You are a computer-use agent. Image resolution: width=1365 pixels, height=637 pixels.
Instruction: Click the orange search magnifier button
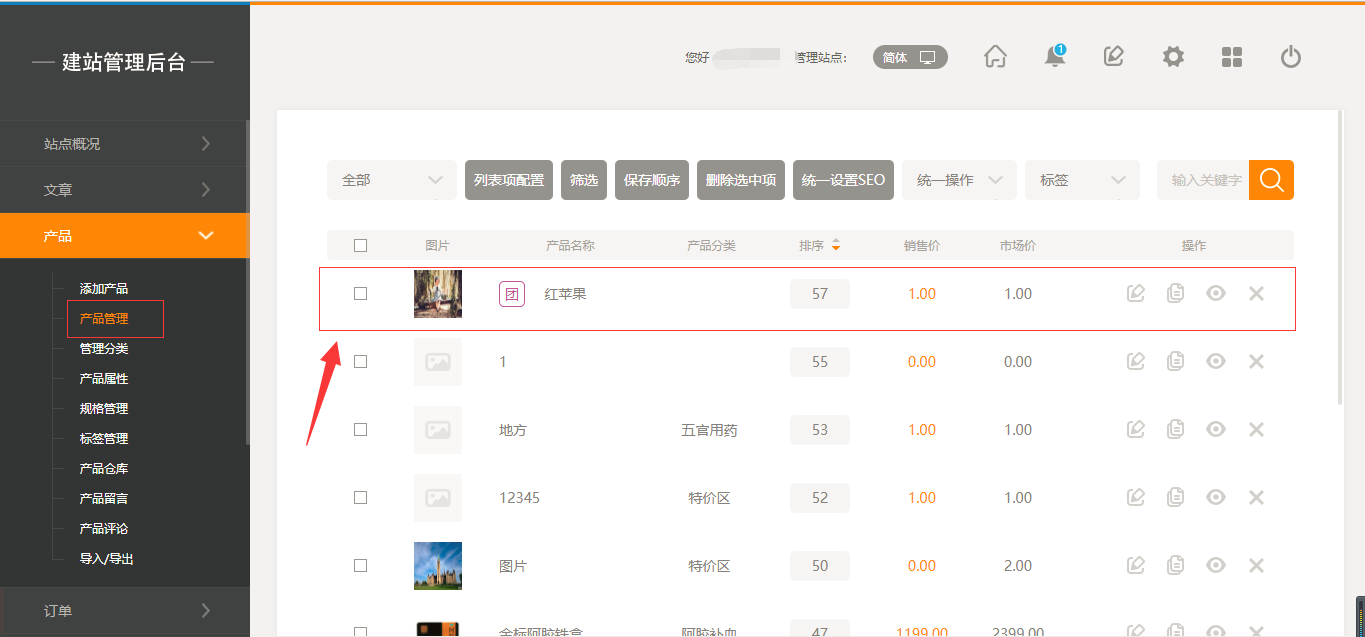tap(1271, 180)
